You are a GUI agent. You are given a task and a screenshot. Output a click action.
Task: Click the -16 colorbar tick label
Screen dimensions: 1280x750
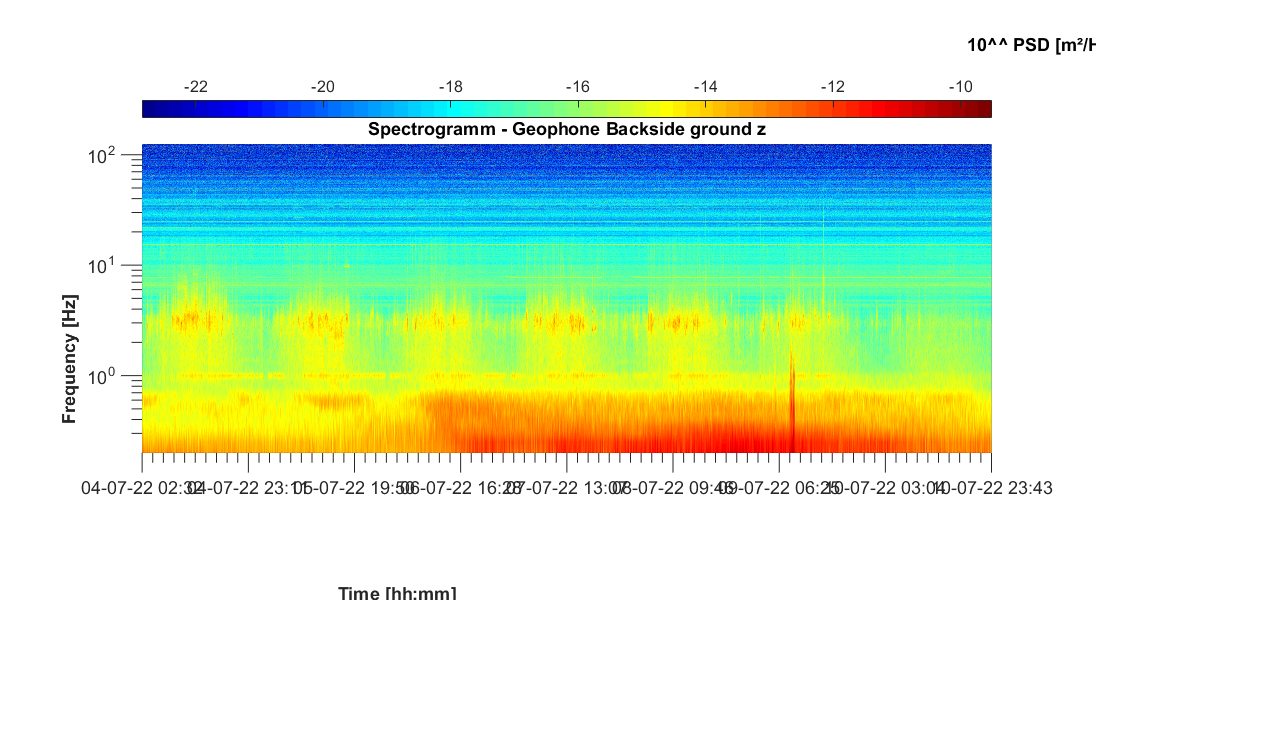point(577,87)
